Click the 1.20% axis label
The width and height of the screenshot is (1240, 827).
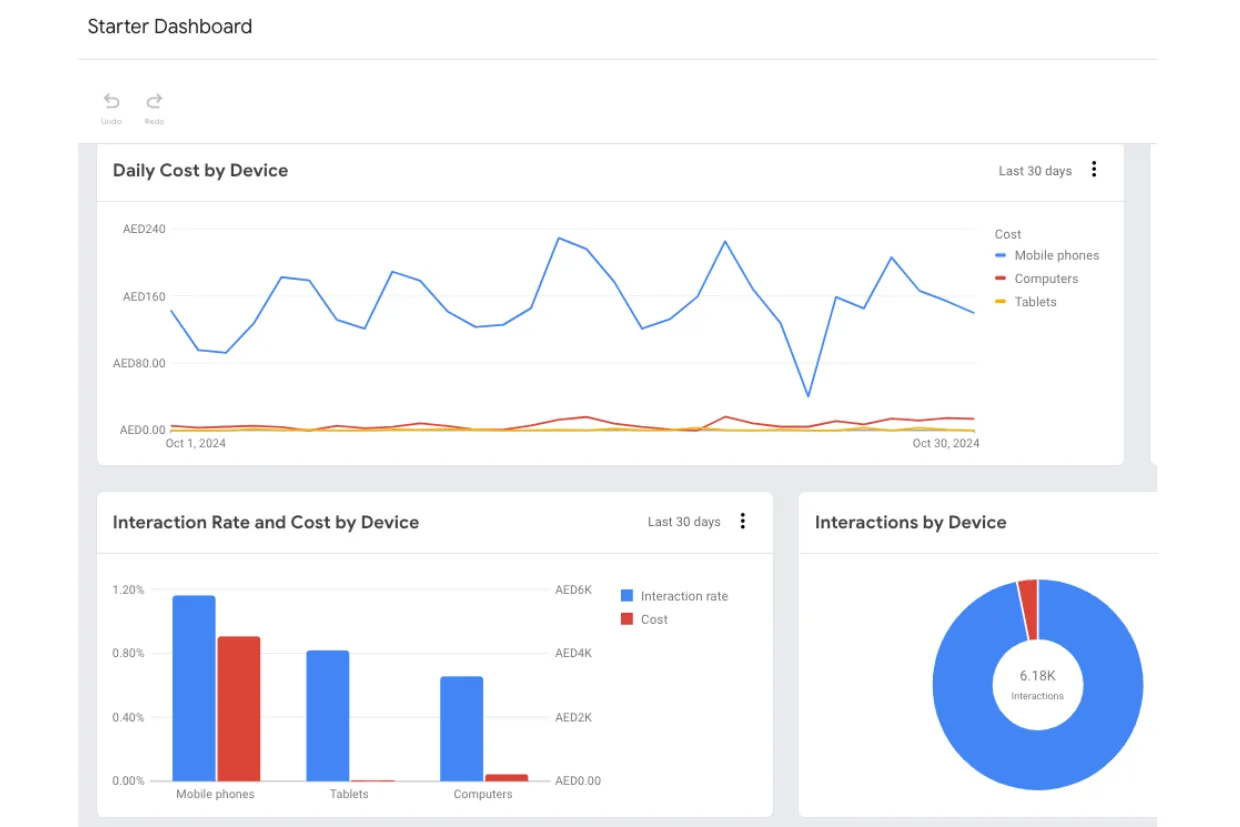pyautogui.click(x=128, y=590)
